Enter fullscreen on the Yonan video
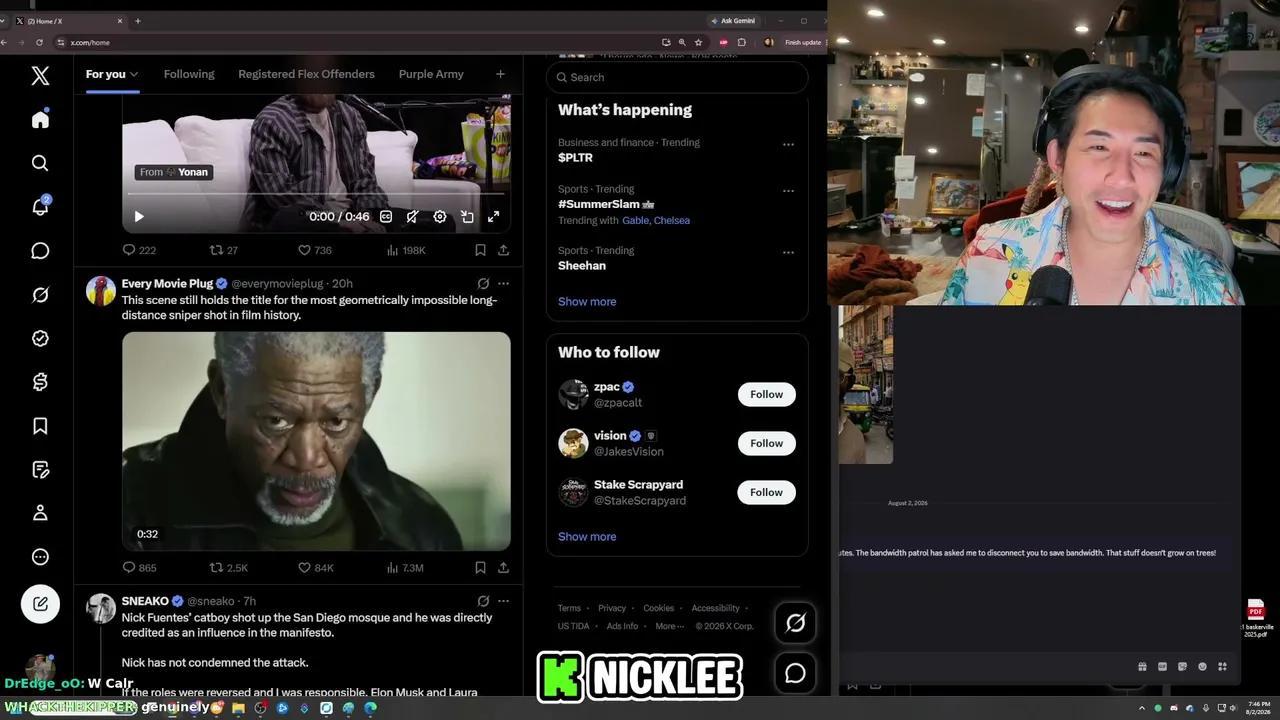 click(494, 217)
